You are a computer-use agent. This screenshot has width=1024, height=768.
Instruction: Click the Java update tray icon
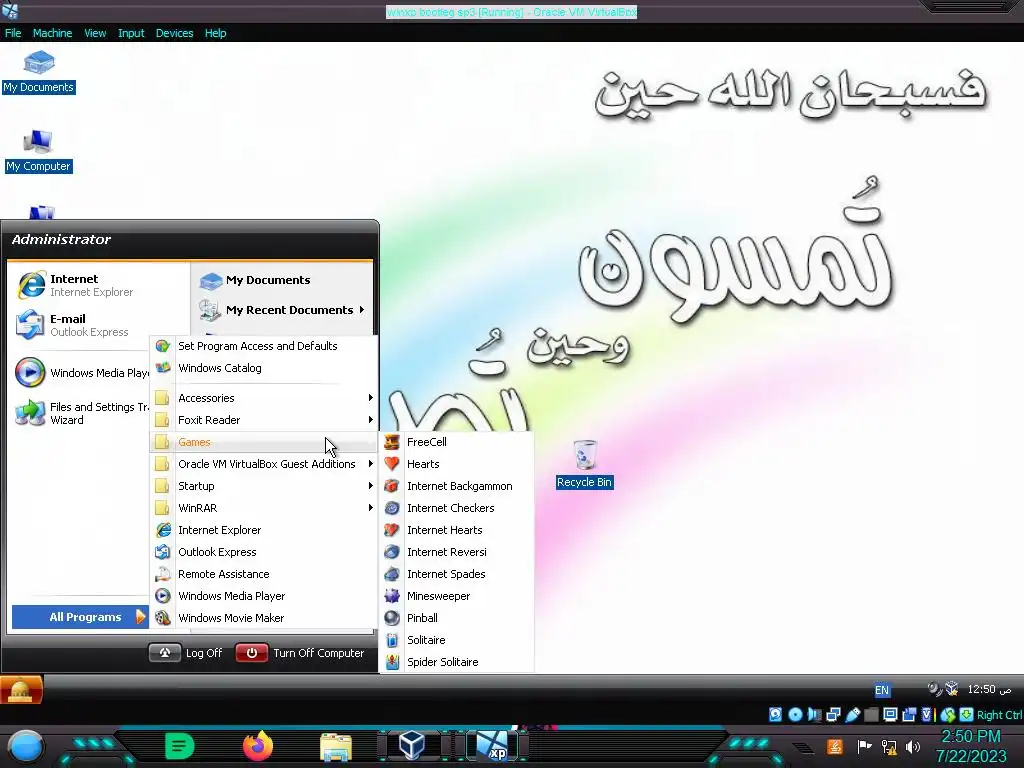tap(835, 746)
